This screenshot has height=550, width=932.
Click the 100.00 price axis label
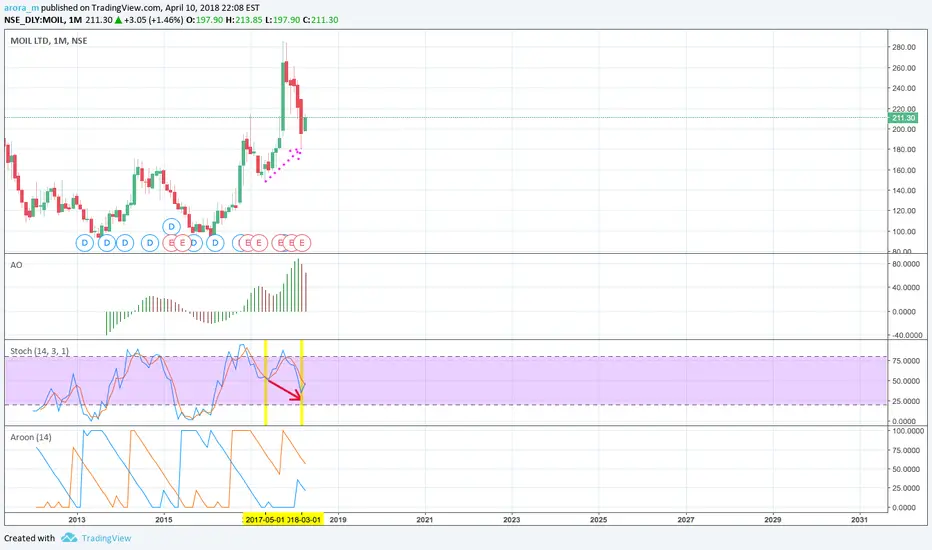pos(903,231)
